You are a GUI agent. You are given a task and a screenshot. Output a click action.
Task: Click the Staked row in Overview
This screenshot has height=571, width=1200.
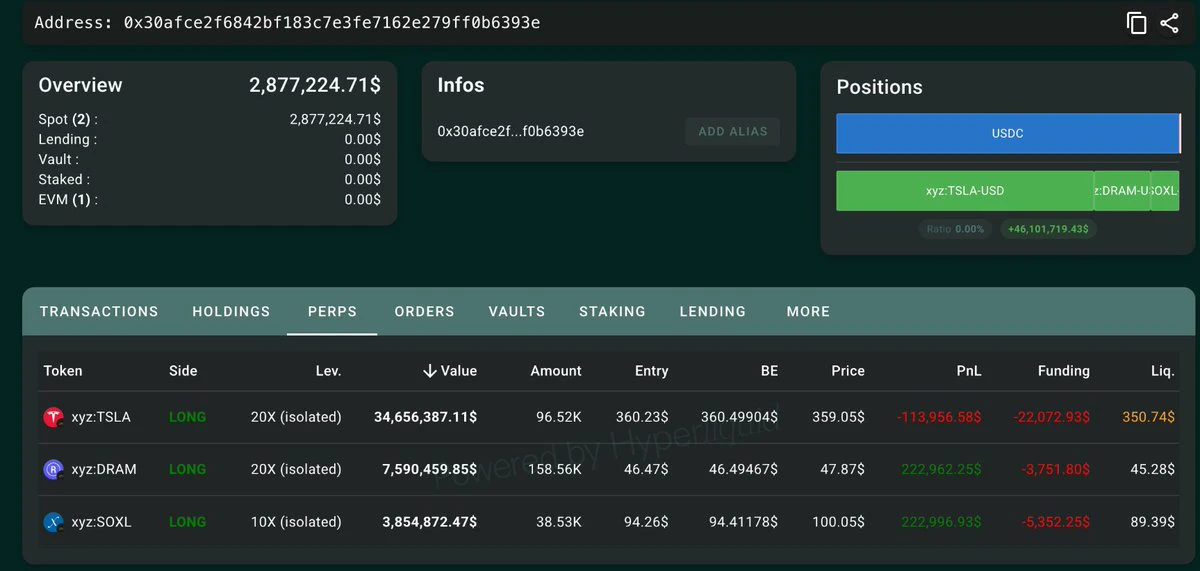tap(209, 179)
